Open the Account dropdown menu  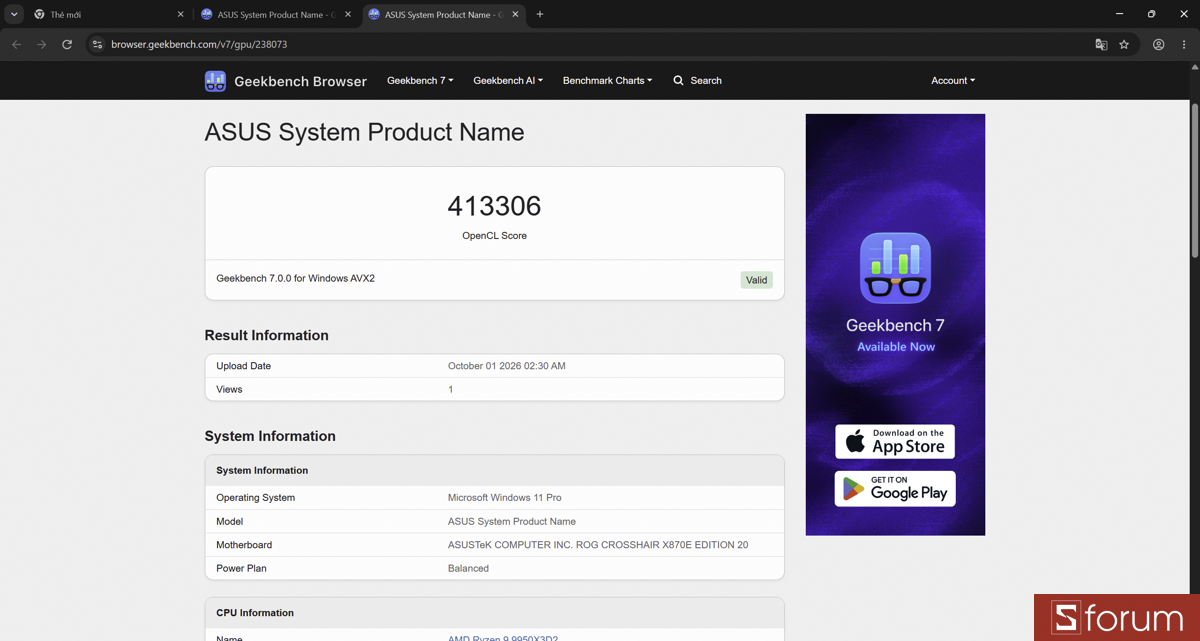tap(953, 80)
